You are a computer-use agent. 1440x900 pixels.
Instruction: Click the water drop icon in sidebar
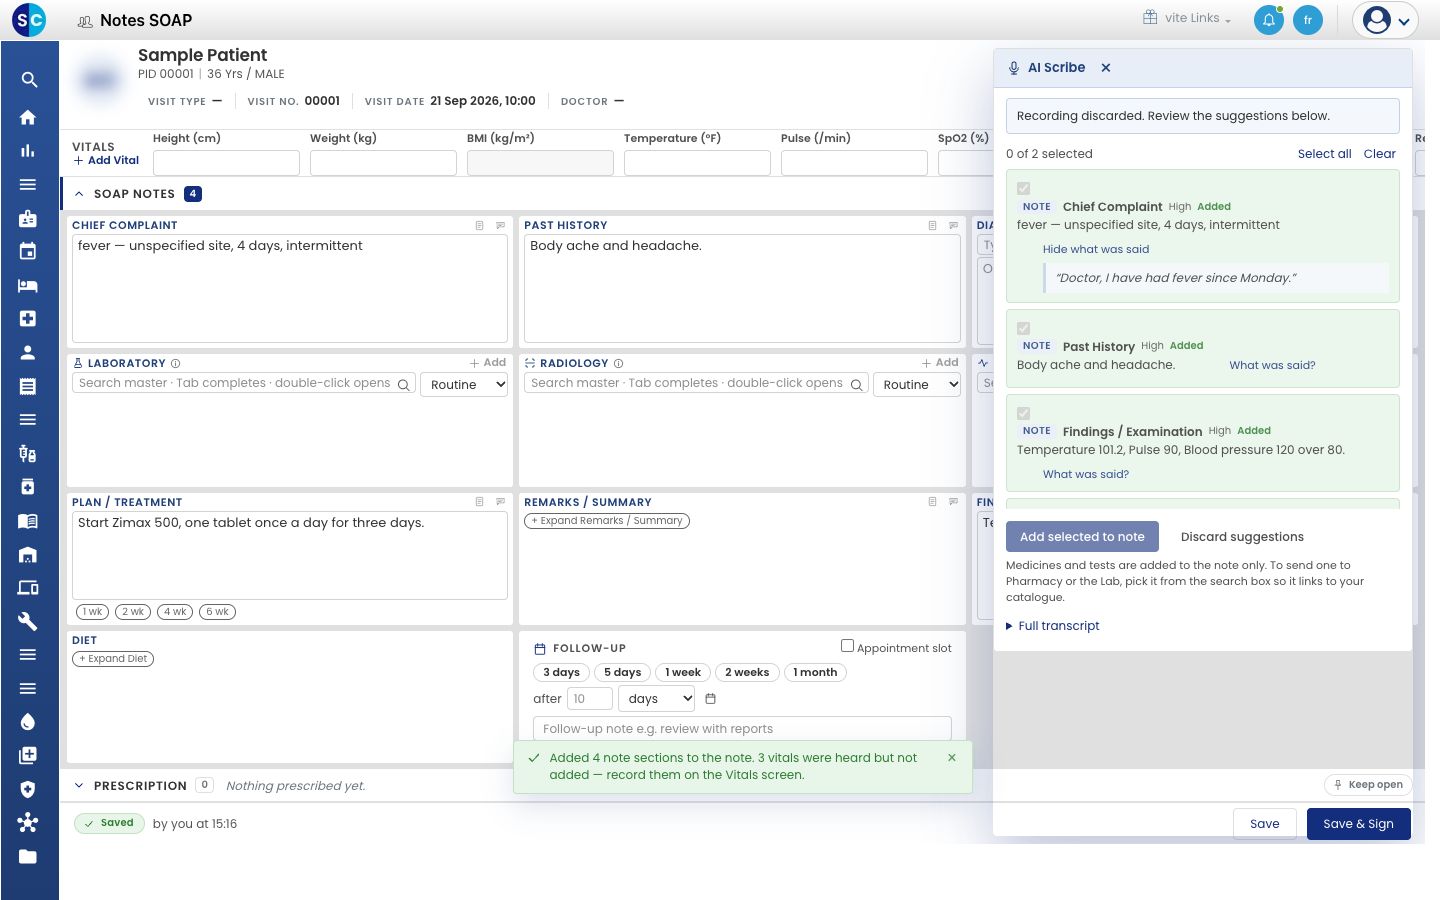click(x=28, y=722)
